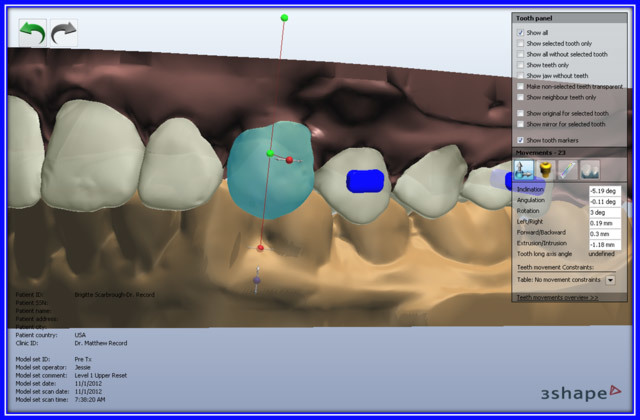Click the Rotation value field

point(603,212)
